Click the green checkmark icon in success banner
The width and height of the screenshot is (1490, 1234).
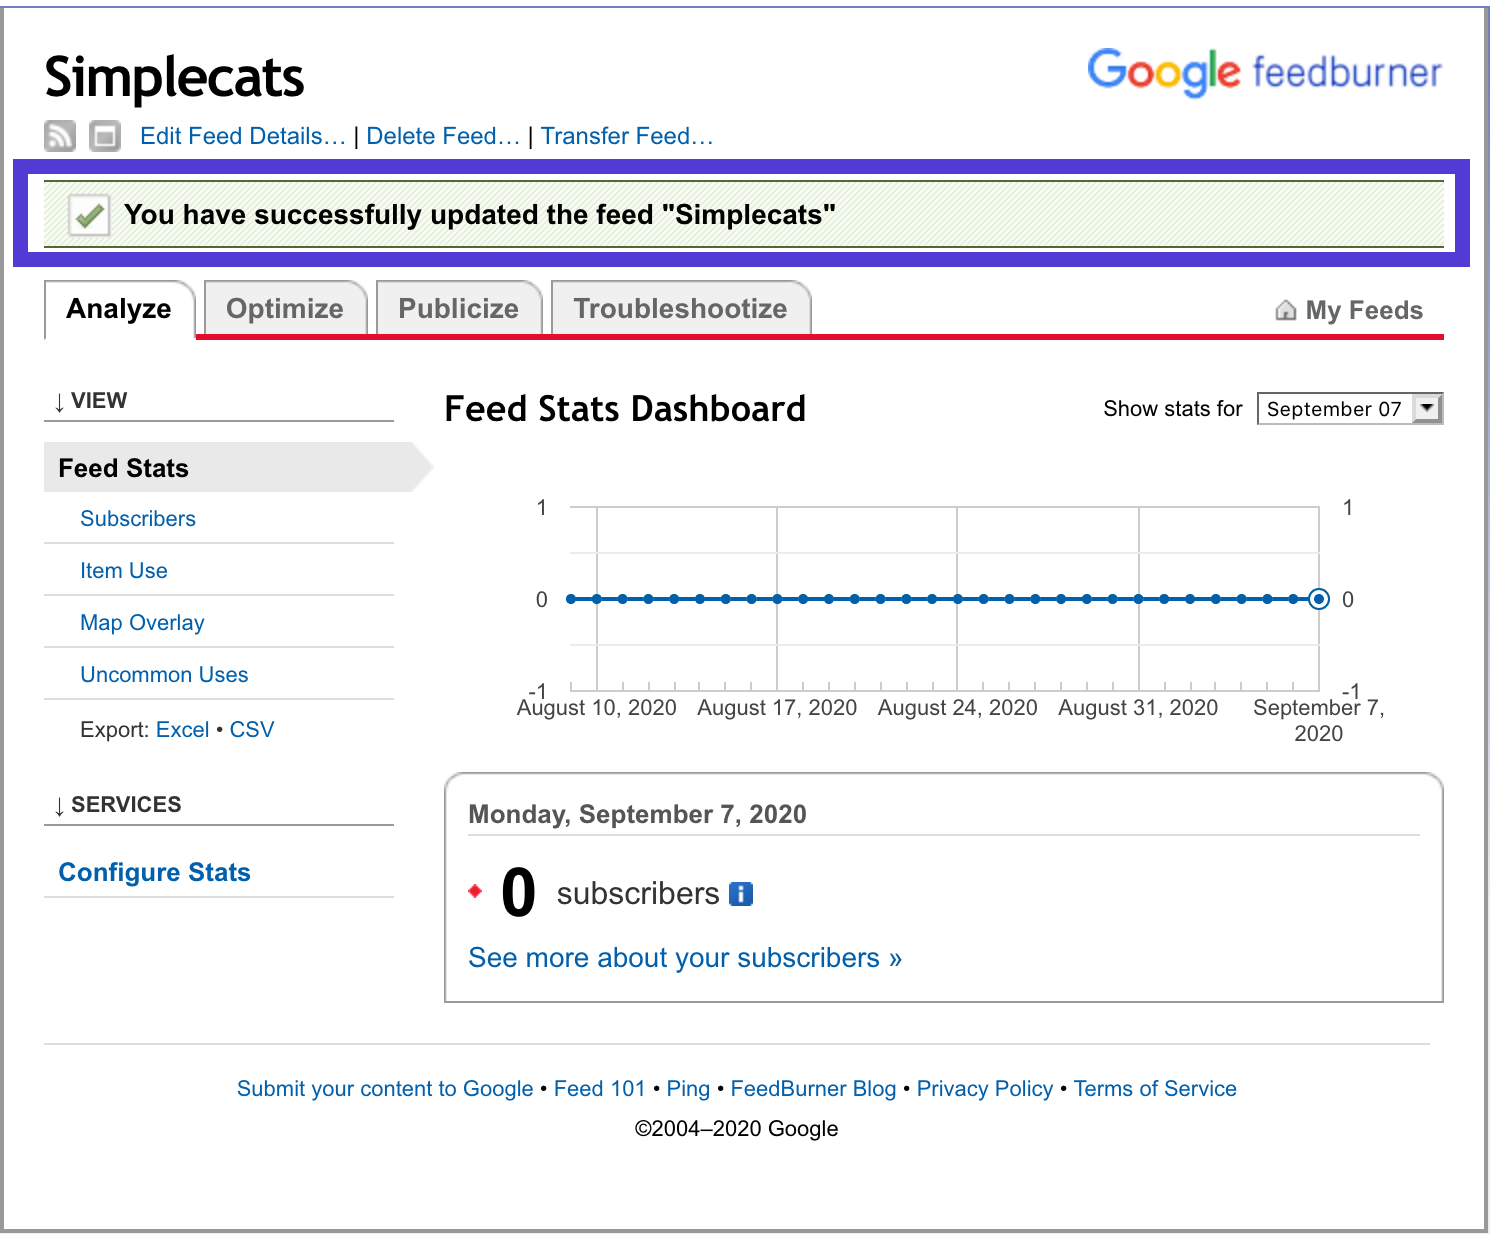coord(89,215)
